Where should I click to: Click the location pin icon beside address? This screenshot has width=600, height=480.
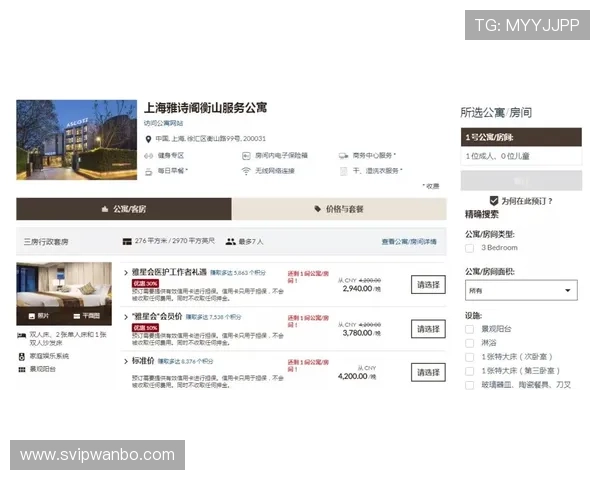coord(148,139)
